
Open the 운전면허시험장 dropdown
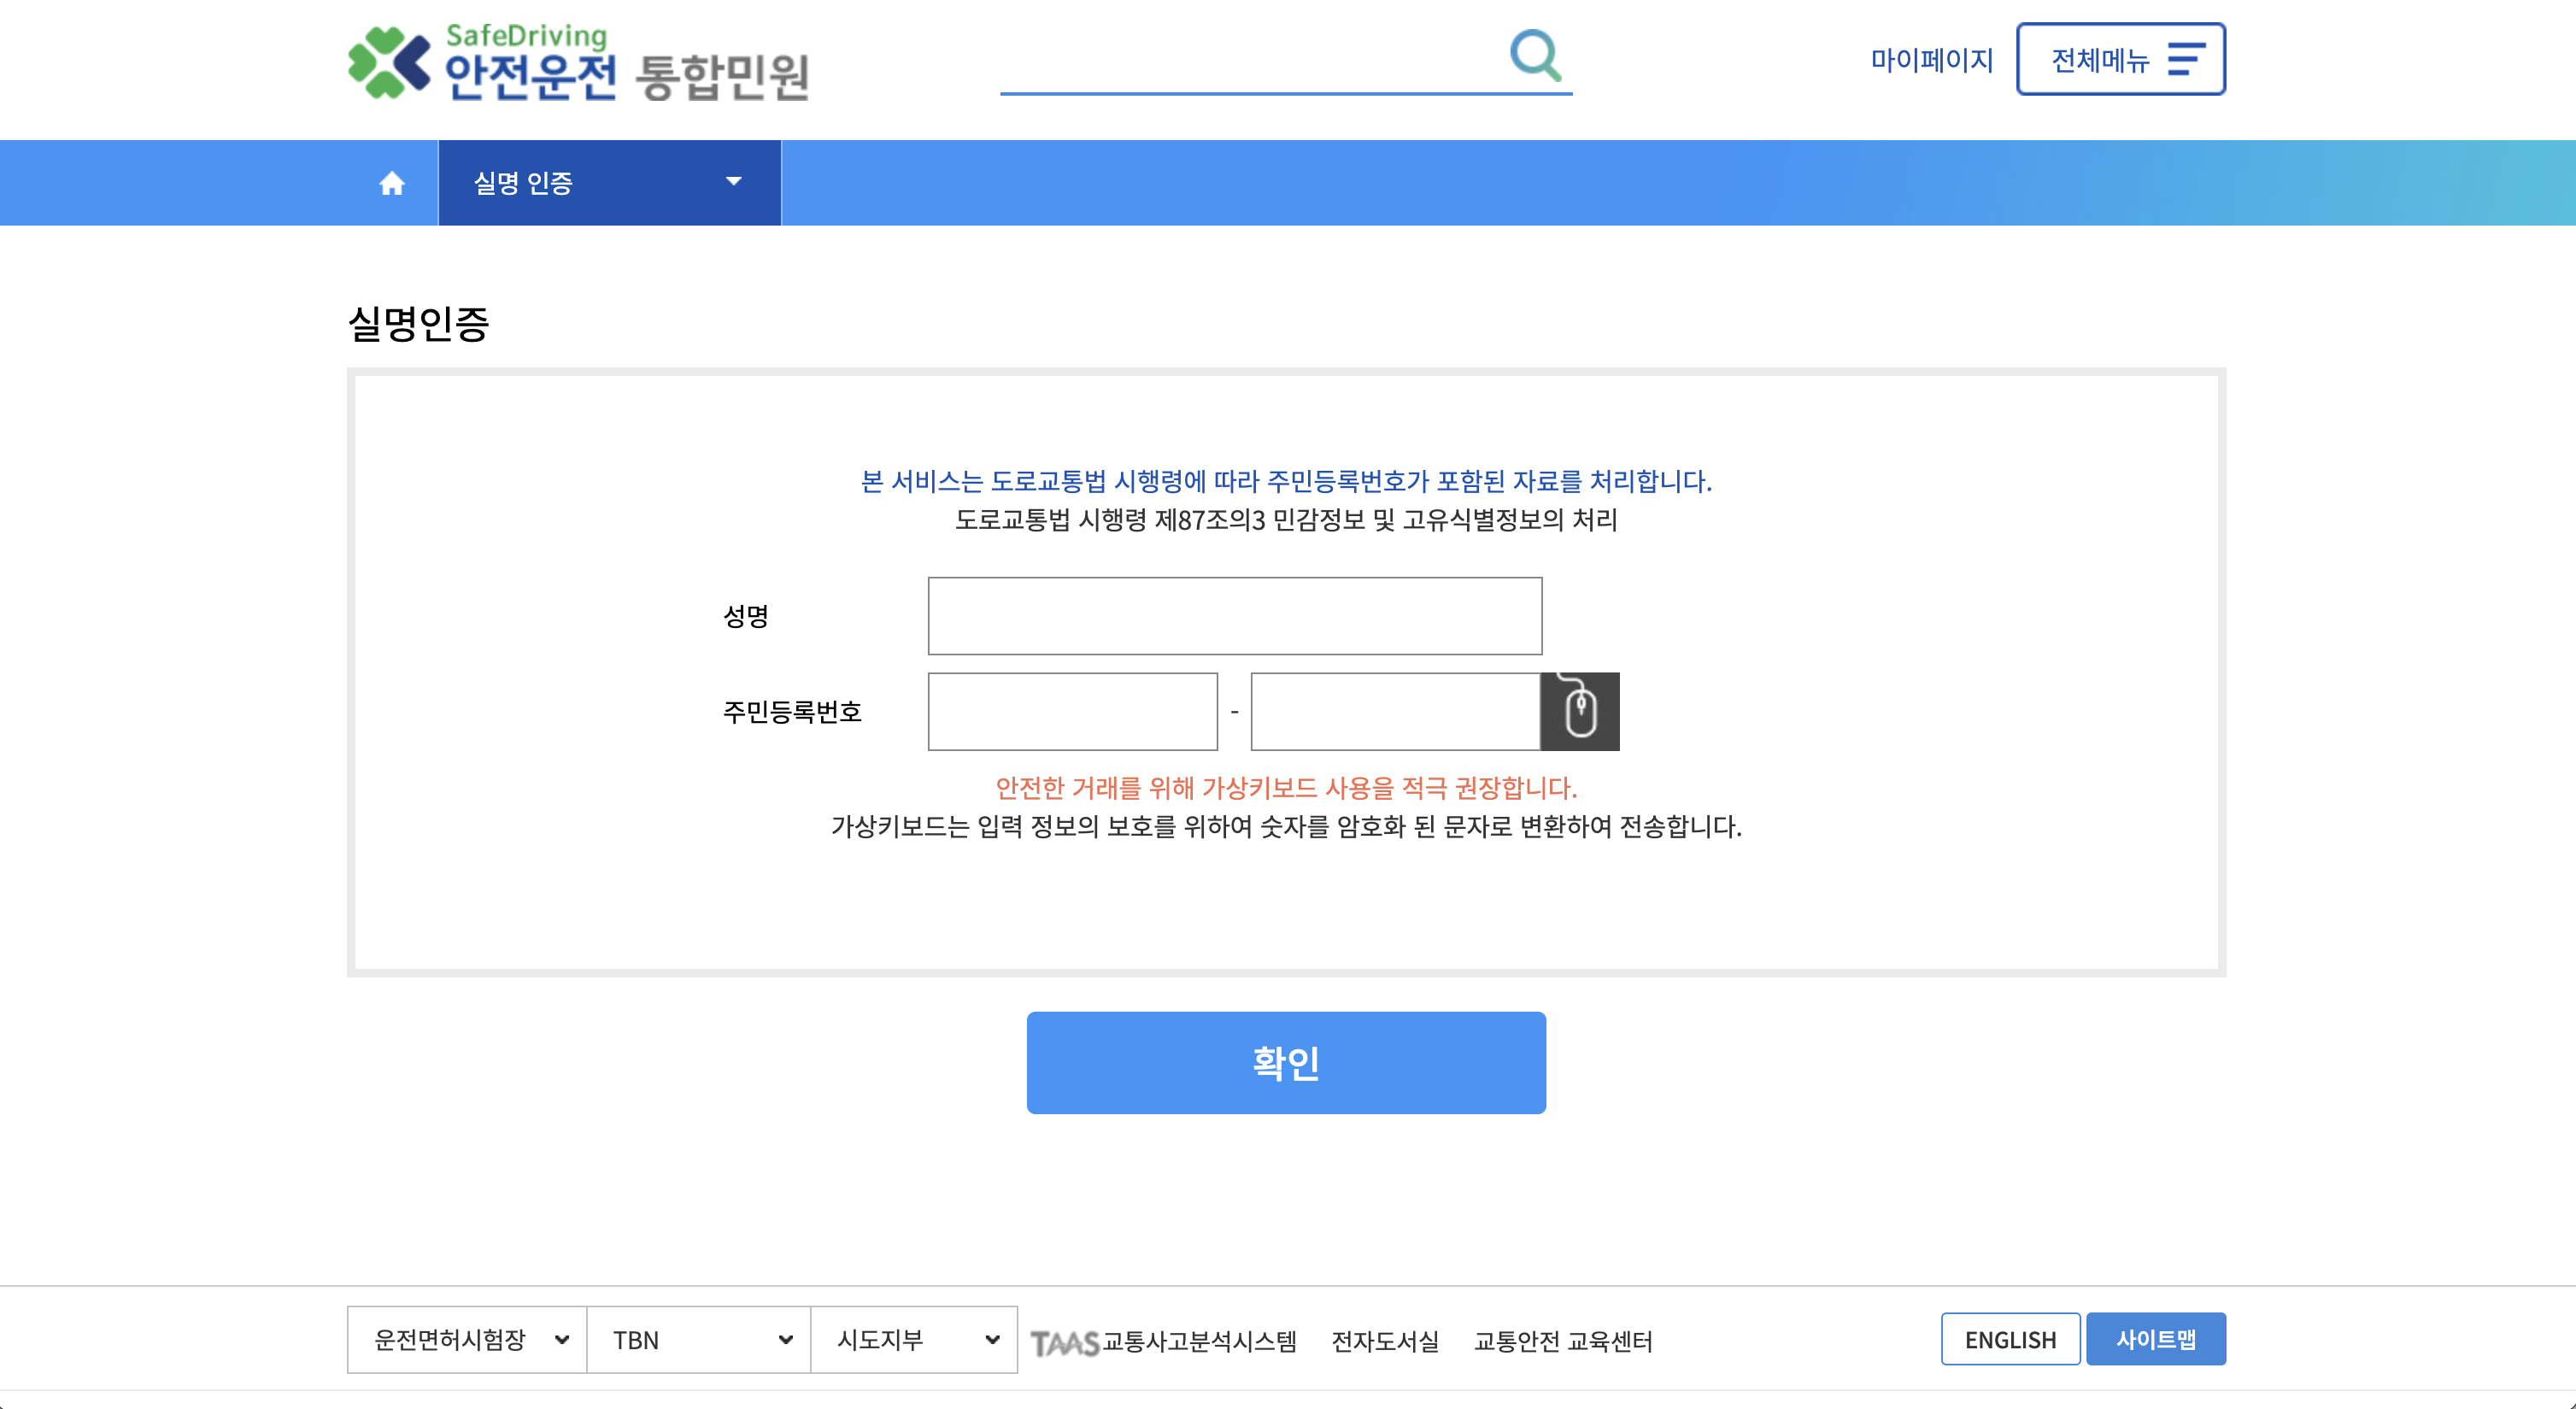pyautogui.click(x=467, y=1339)
